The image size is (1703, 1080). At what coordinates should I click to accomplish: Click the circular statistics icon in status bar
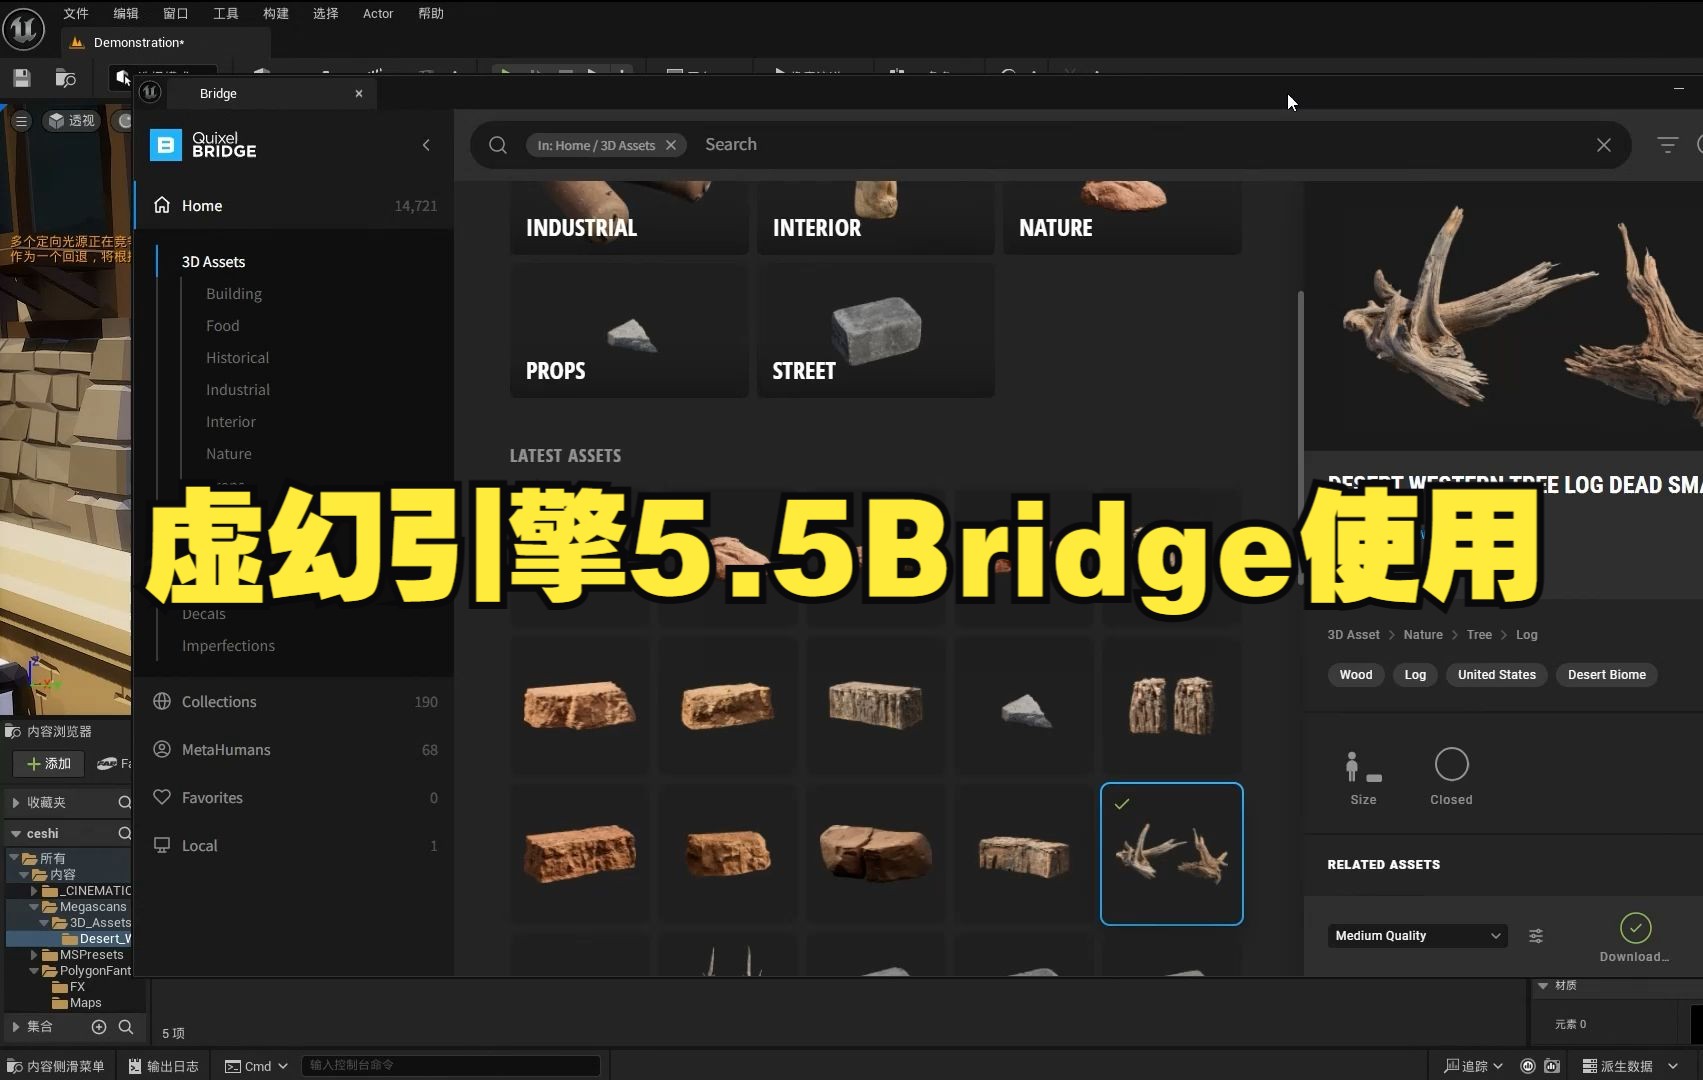click(x=1527, y=1066)
